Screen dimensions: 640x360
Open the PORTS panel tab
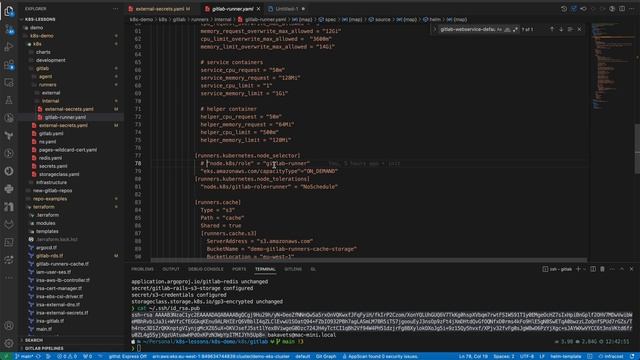pyautogui.click(x=239, y=269)
